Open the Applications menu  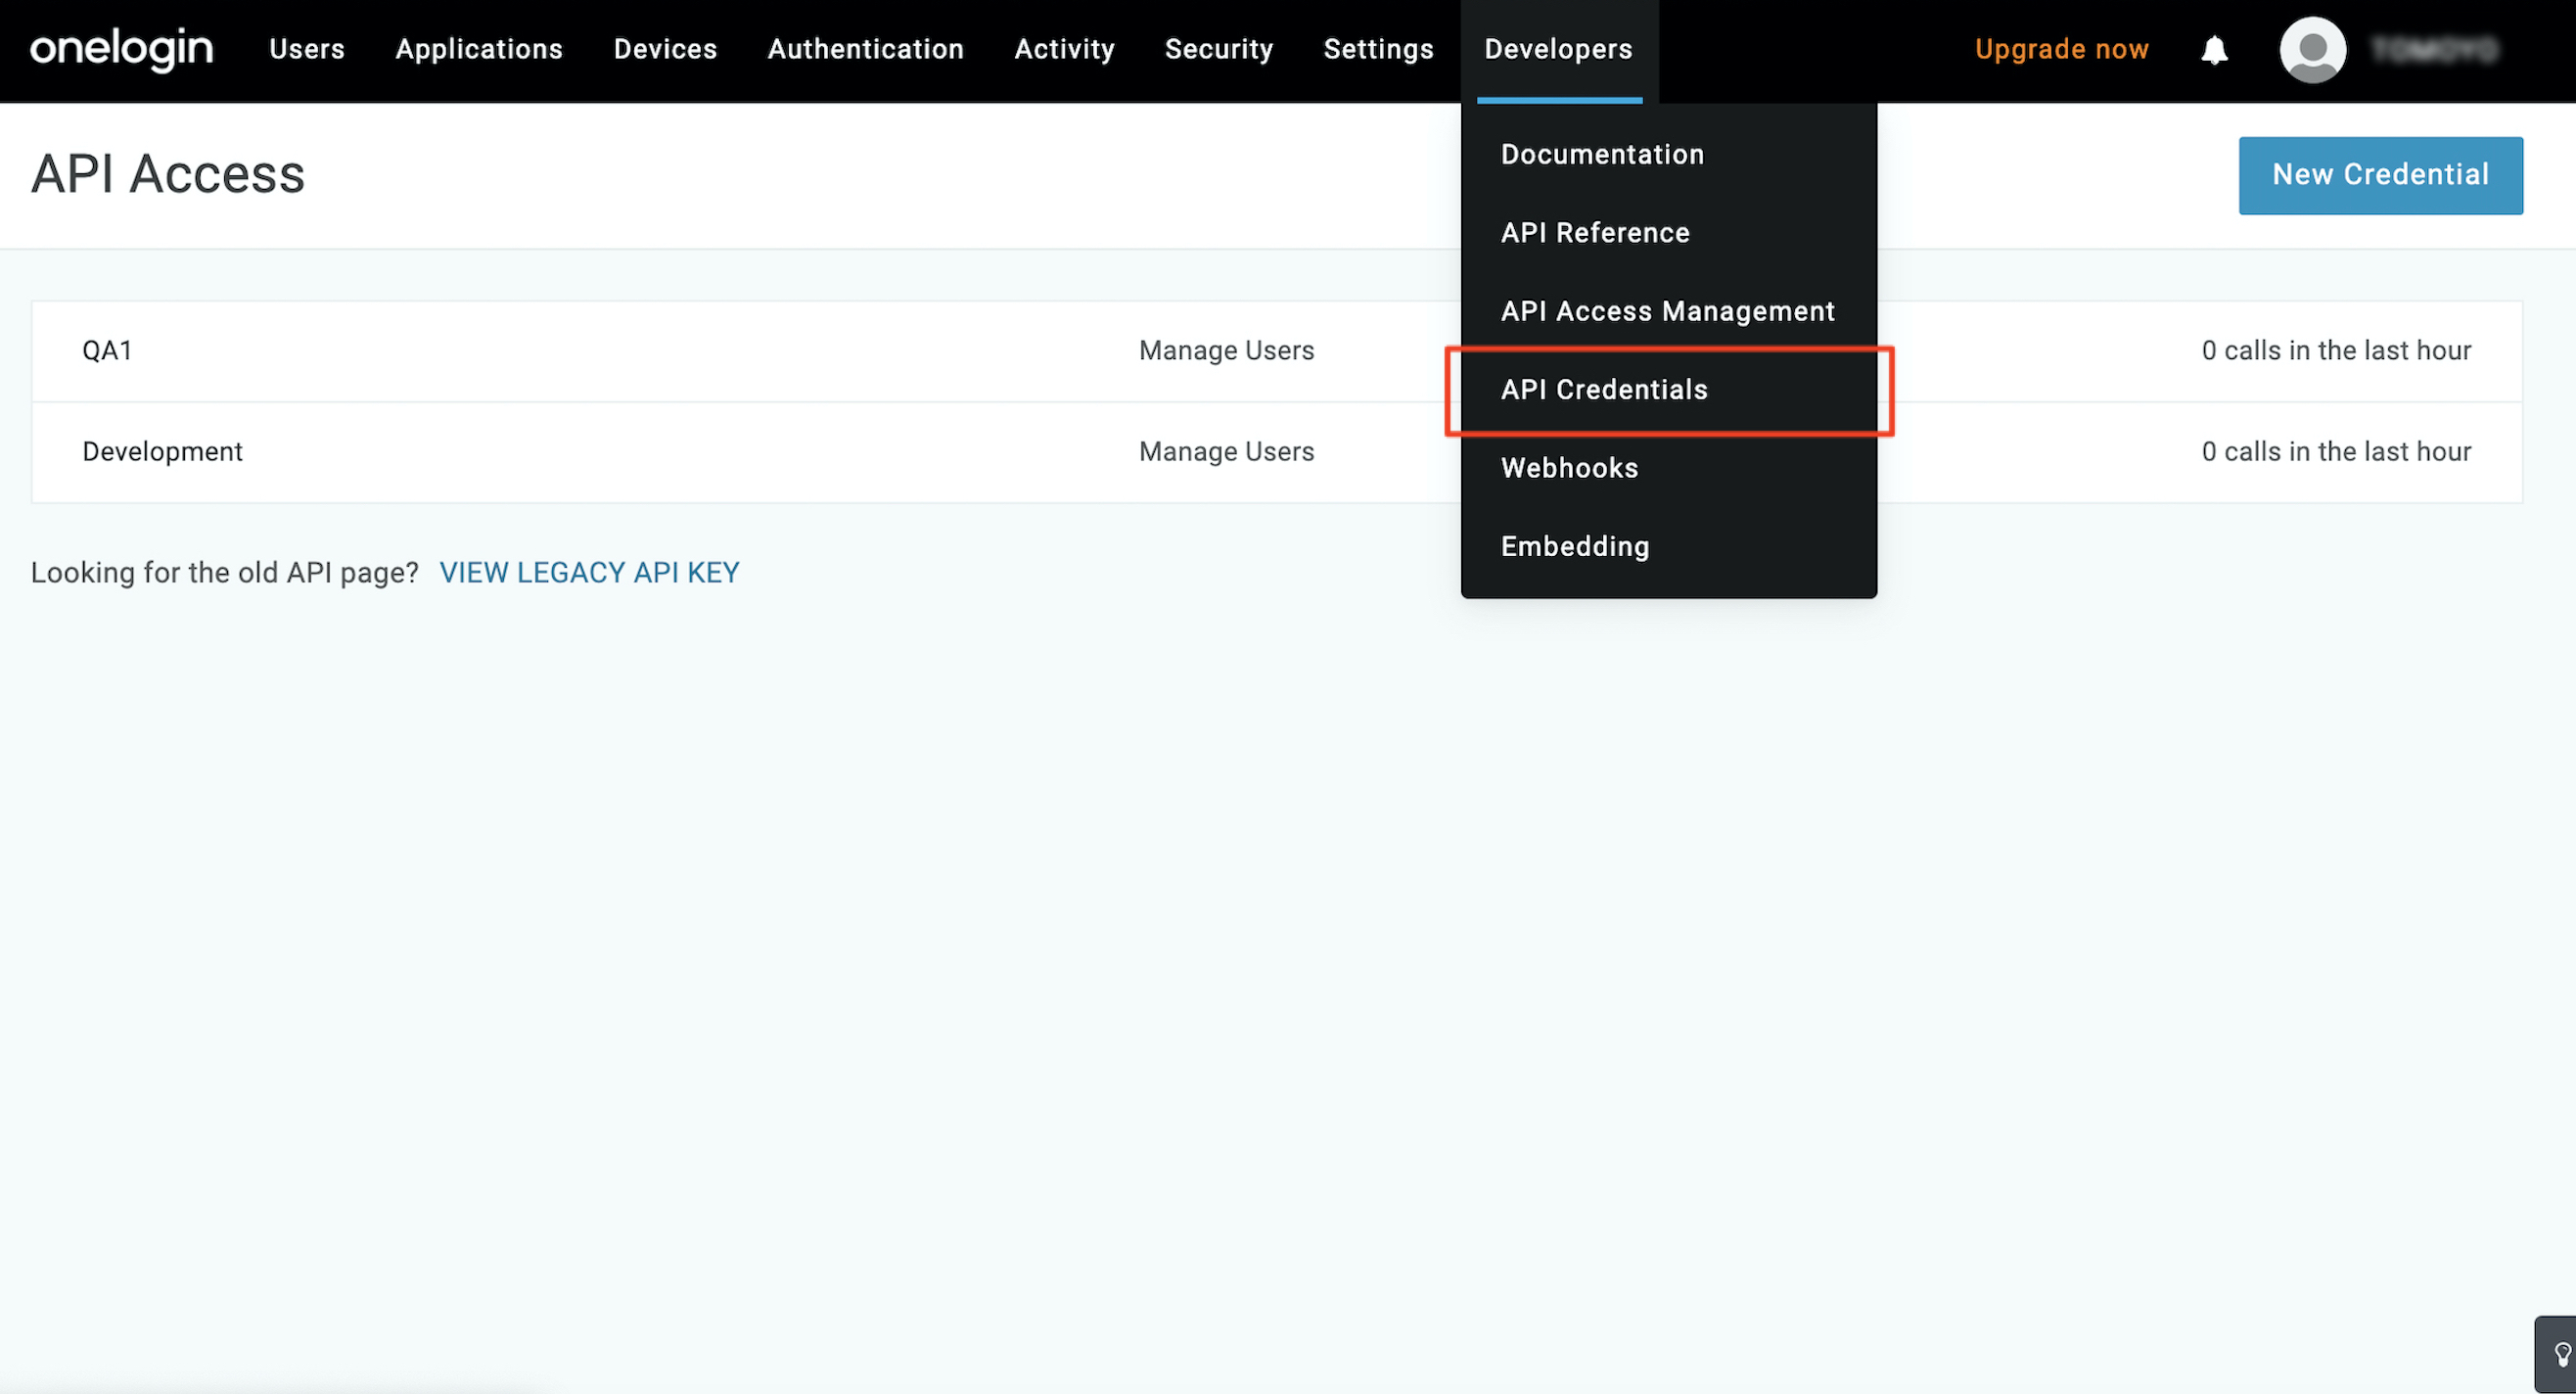479,49
